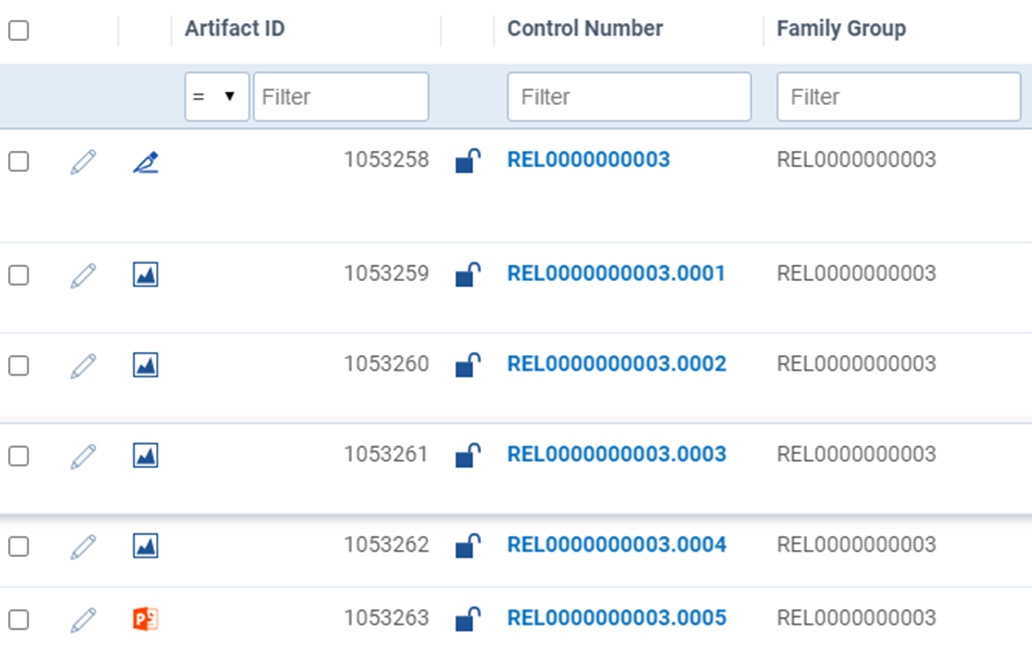Click Family Group cell in REL0000000003.0005 row

point(856,617)
